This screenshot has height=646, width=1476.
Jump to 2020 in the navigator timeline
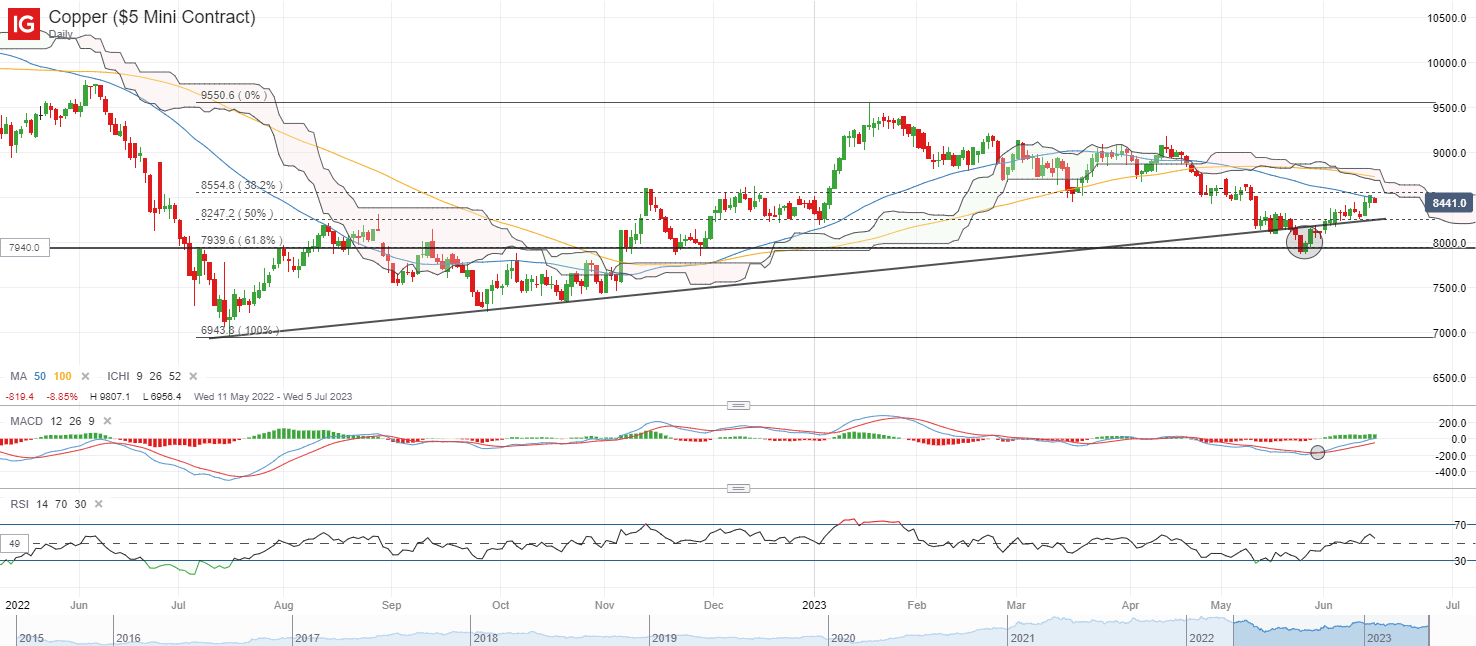843,637
